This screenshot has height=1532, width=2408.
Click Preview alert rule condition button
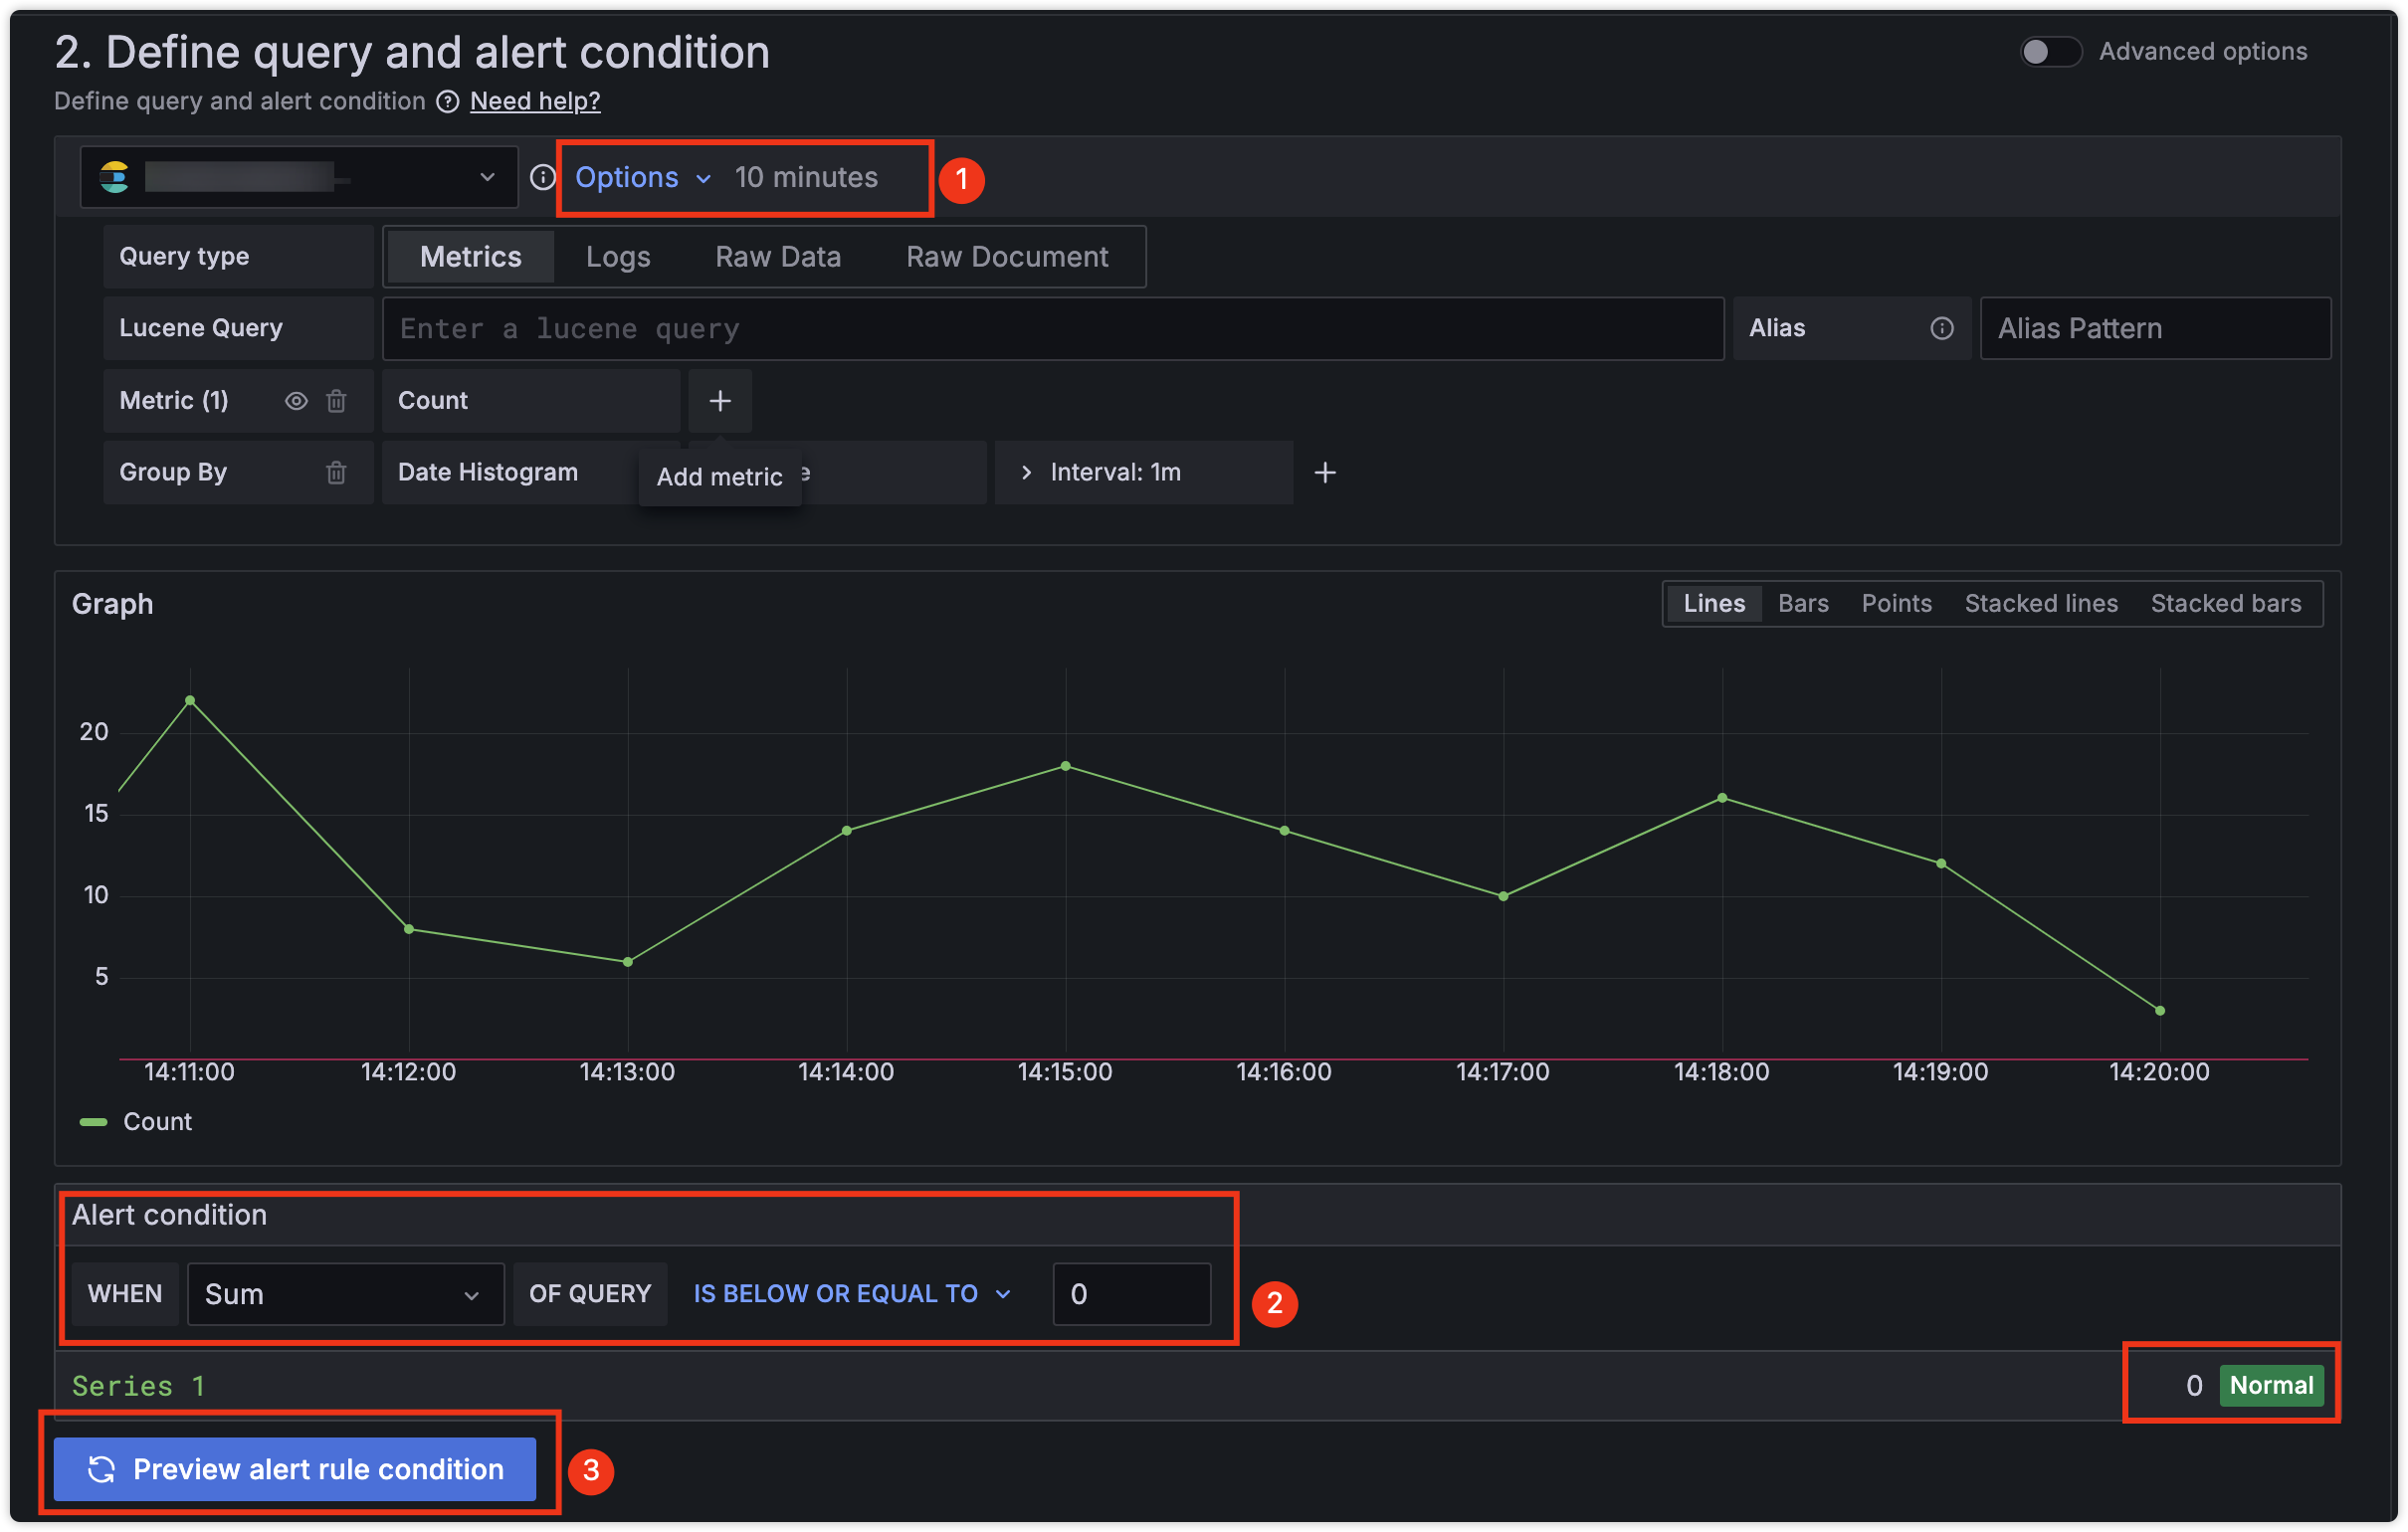coord(294,1468)
